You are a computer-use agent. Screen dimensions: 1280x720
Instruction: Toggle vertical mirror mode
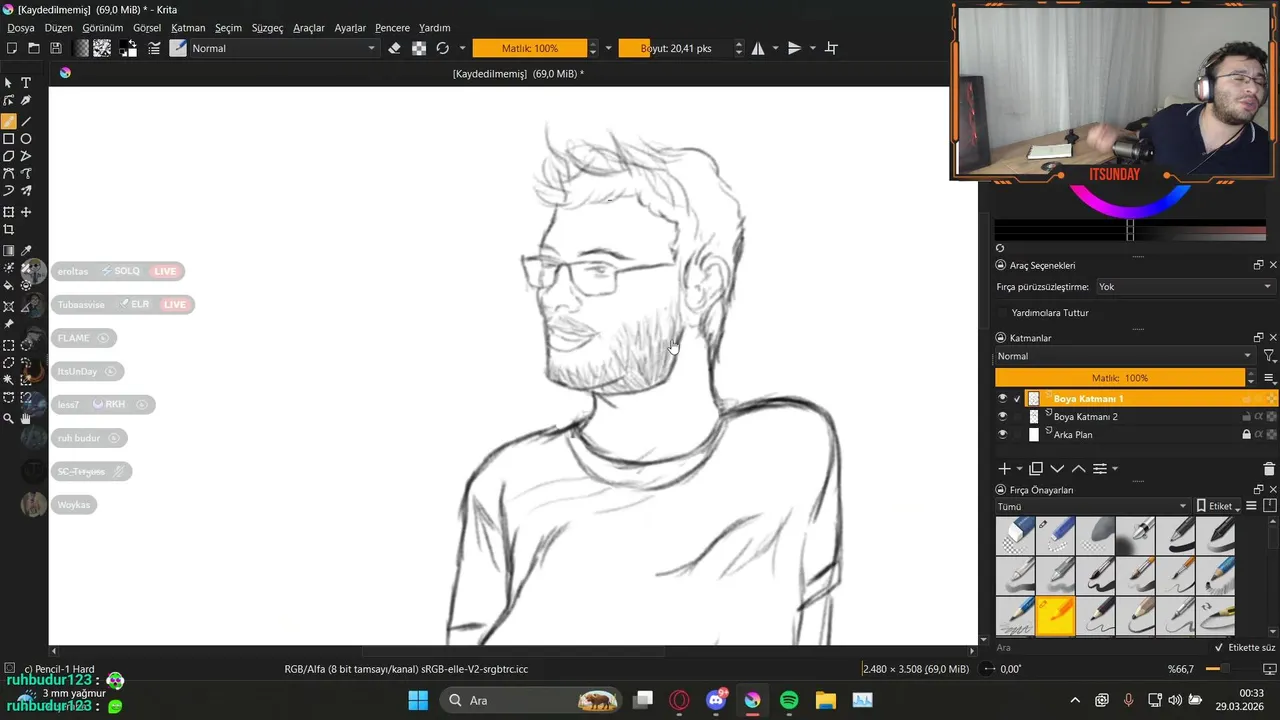(795, 48)
